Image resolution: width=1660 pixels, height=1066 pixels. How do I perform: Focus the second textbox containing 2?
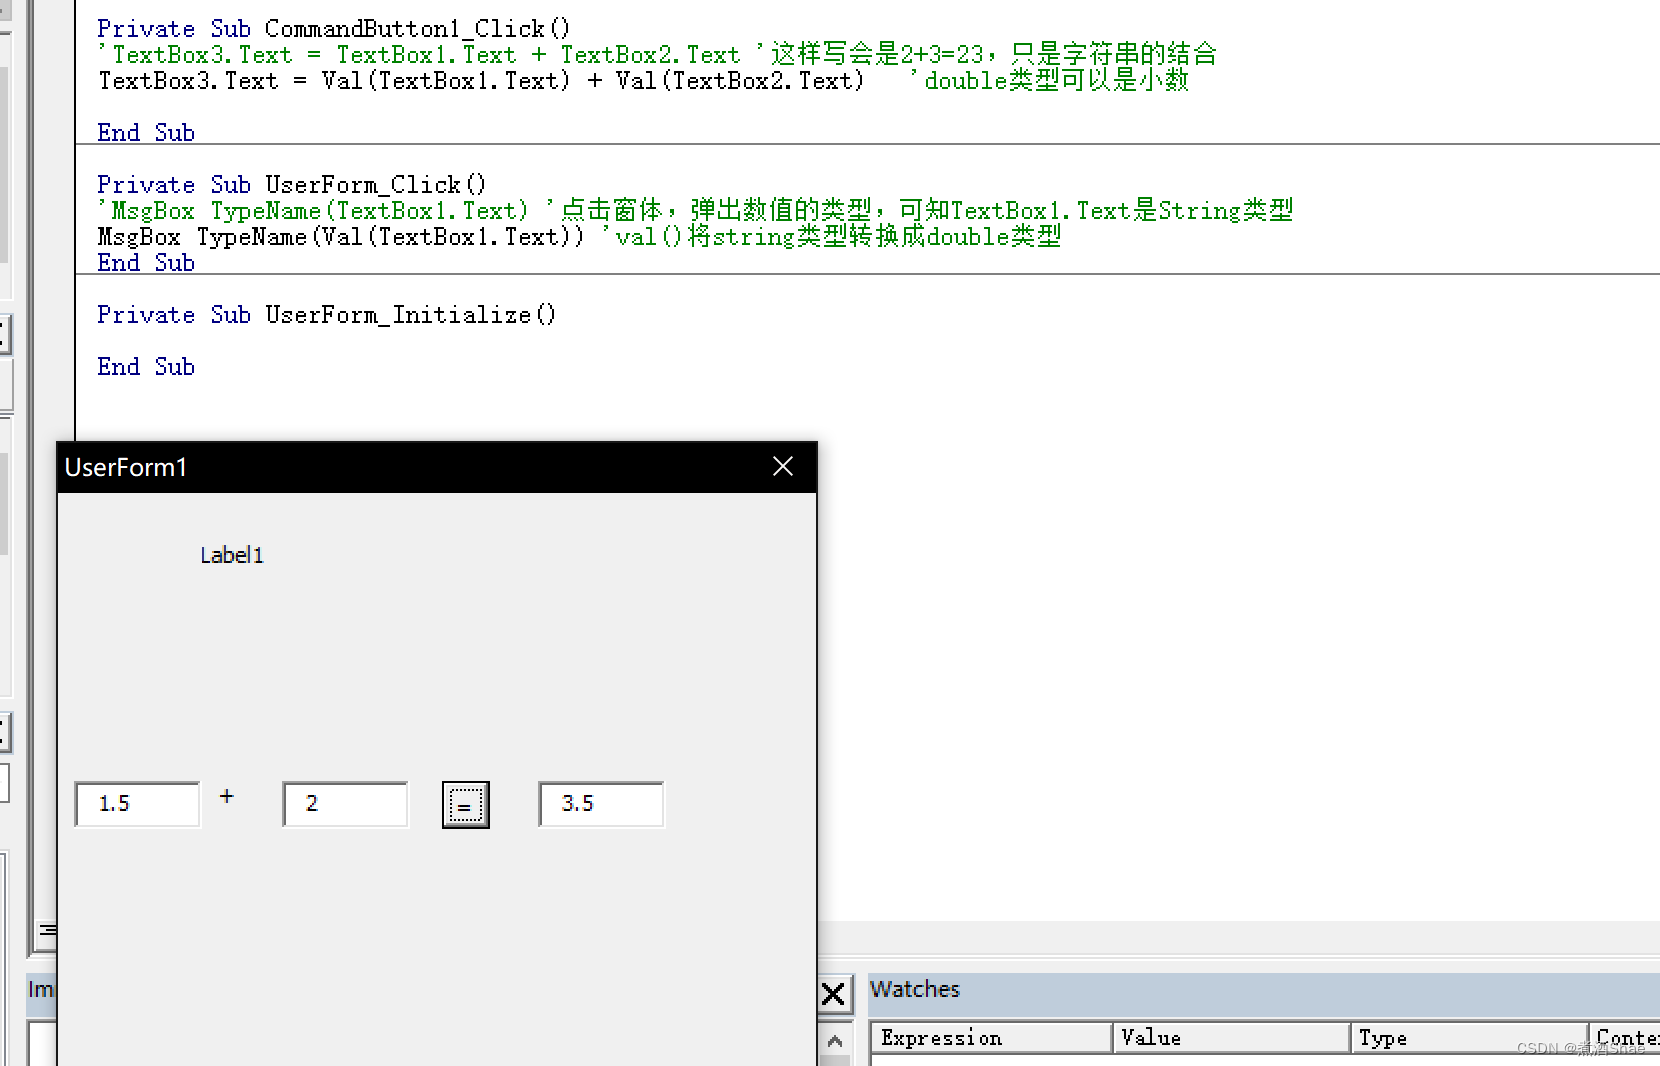click(345, 804)
